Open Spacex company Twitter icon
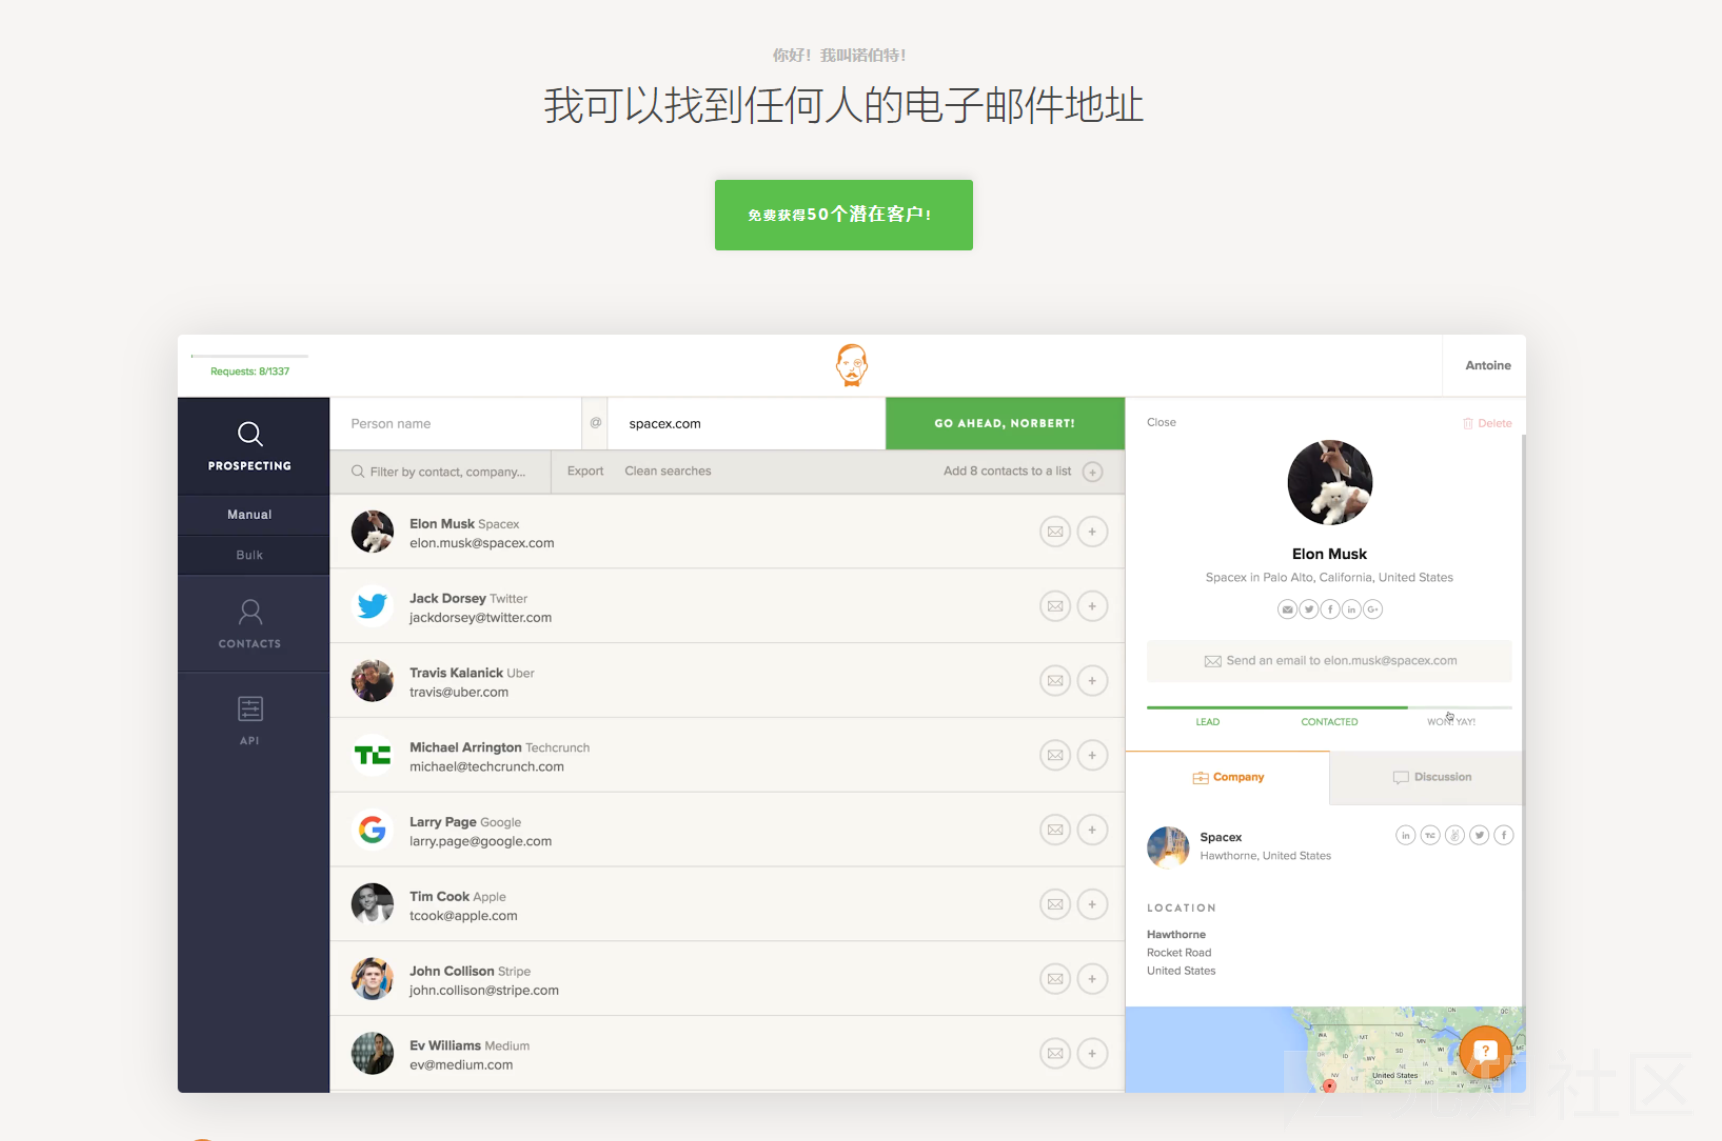The height and width of the screenshot is (1141, 1722). (x=1479, y=835)
